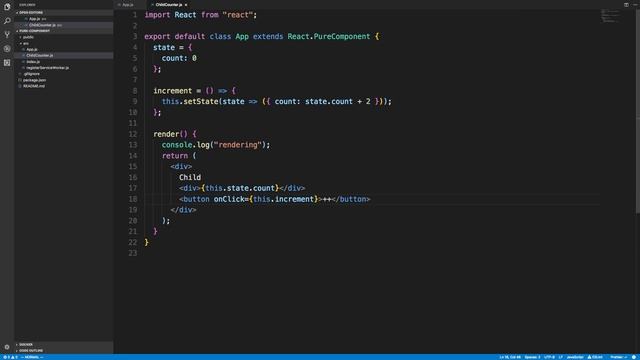Click the LF line ending status item
The image size is (640, 360).
coord(560,357)
